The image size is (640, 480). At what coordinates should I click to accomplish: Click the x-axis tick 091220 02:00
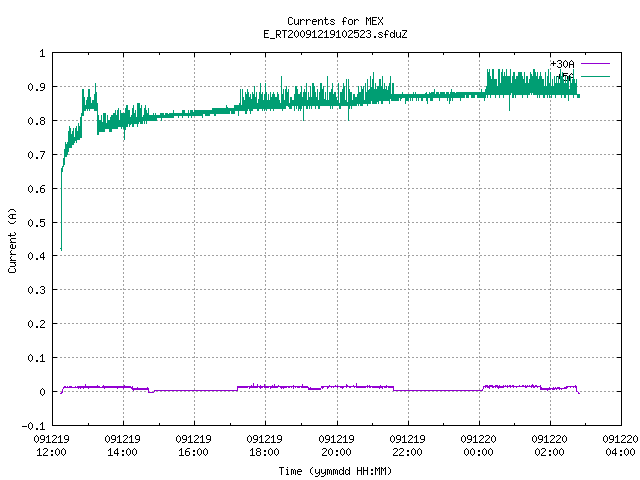pos(549,446)
